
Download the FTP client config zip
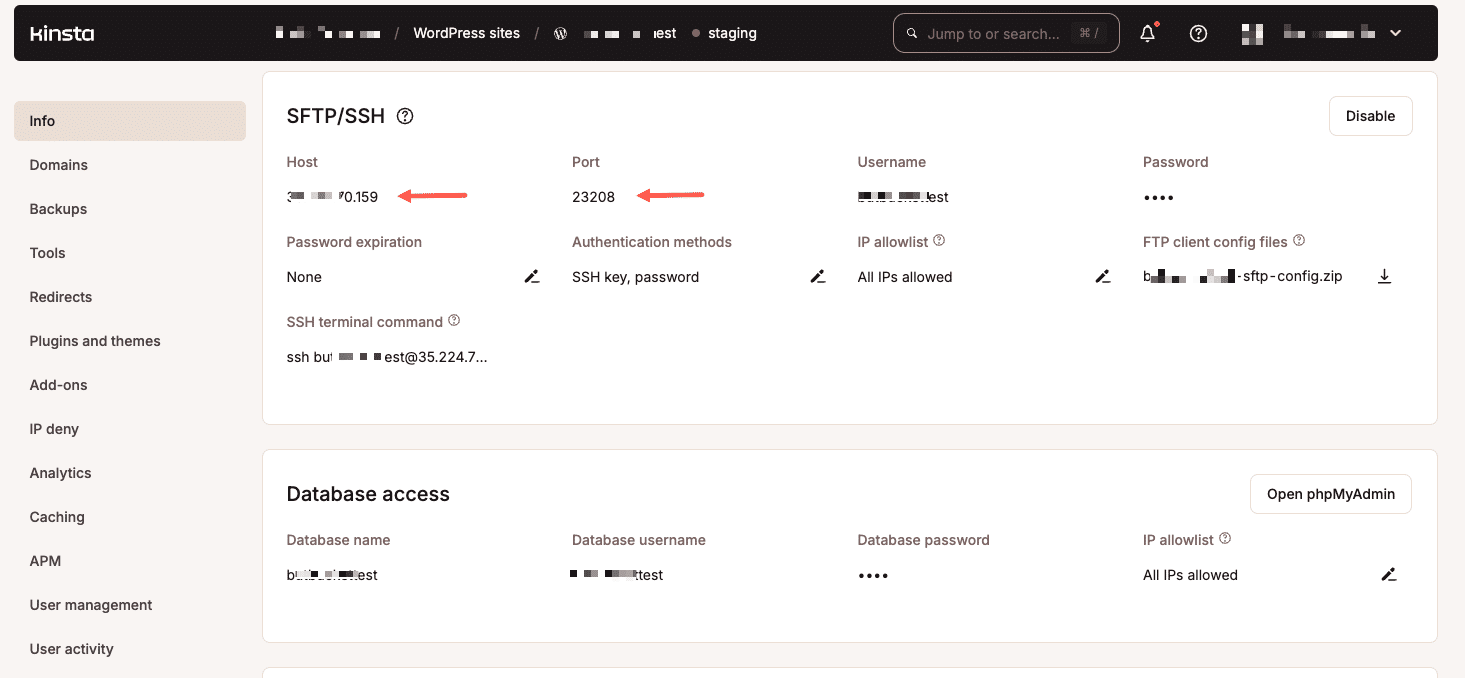tap(1384, 277)
